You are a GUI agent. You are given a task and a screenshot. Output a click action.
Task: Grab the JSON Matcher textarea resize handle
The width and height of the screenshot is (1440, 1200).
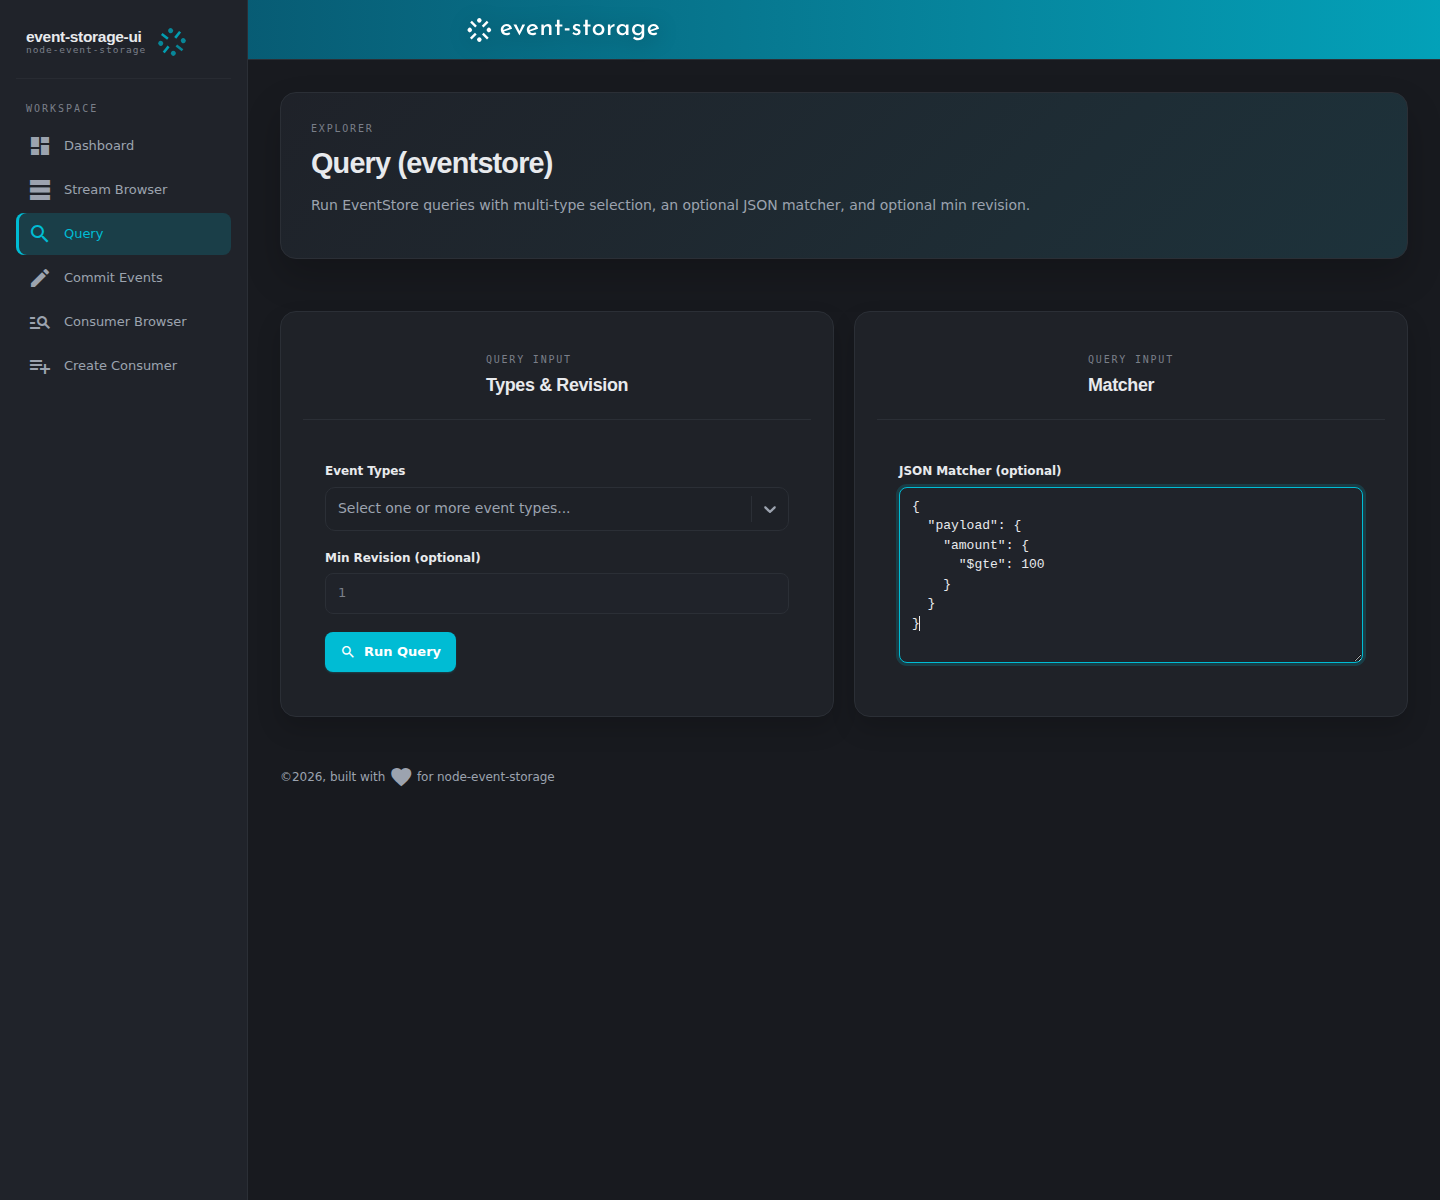click(1357, 657)
